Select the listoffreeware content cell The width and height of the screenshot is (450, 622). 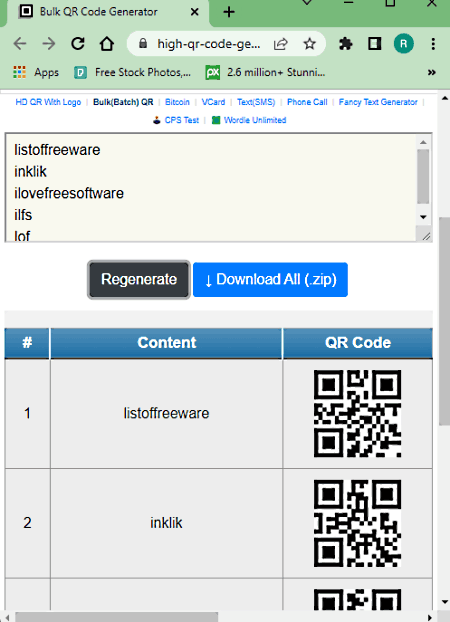click(166, 413)
